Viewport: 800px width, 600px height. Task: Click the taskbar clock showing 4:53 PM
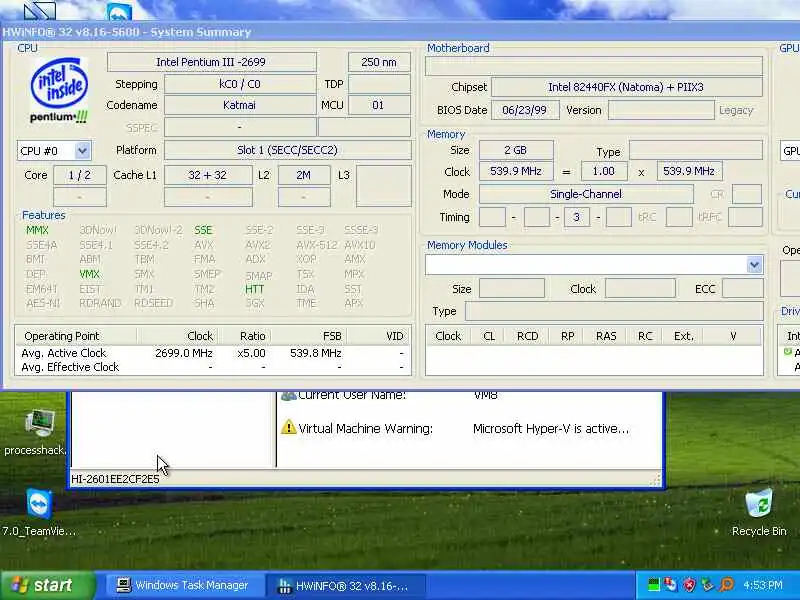[763, 585]
